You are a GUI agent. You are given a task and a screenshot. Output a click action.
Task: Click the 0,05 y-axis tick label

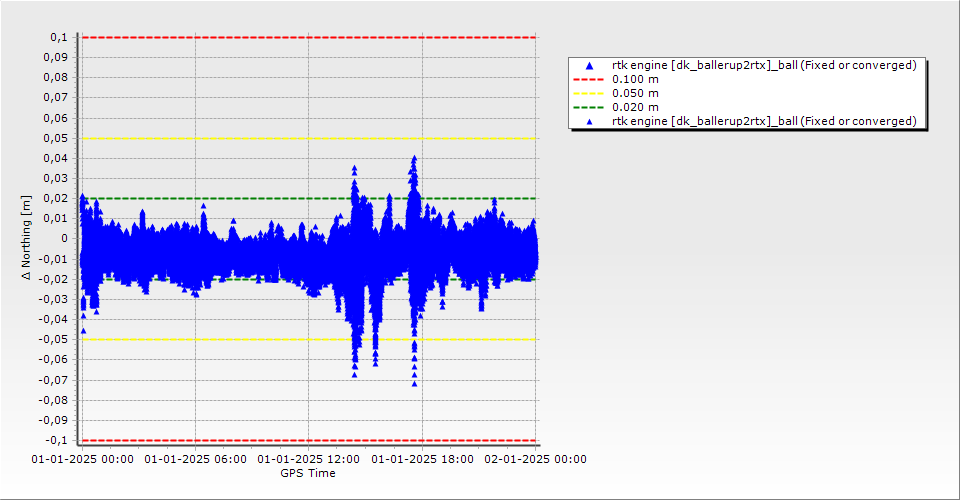[x=56, y=138]
